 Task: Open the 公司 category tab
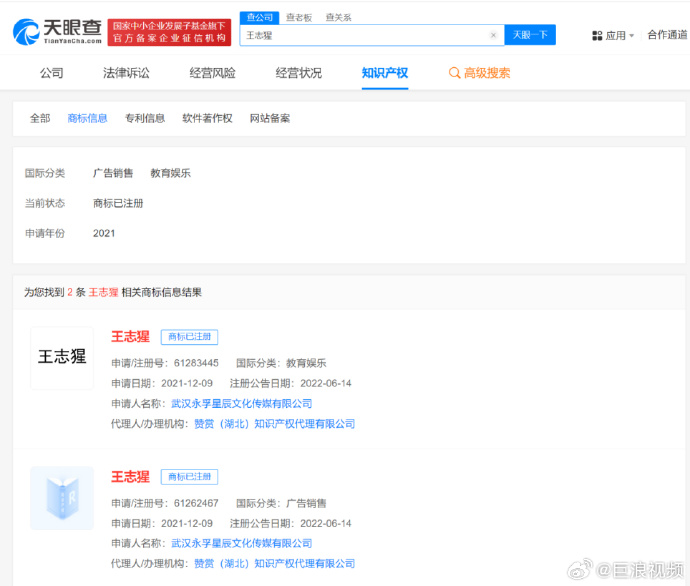pos(52,73)
